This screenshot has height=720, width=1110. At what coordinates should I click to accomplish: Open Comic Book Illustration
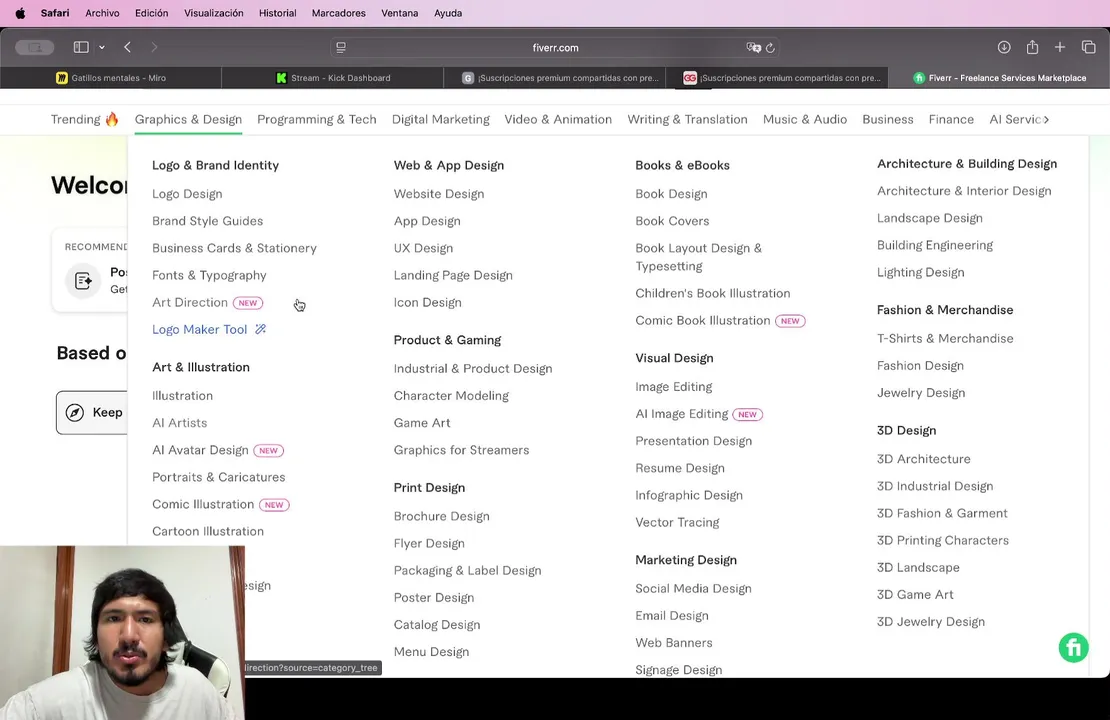click(x=702, y=320)
